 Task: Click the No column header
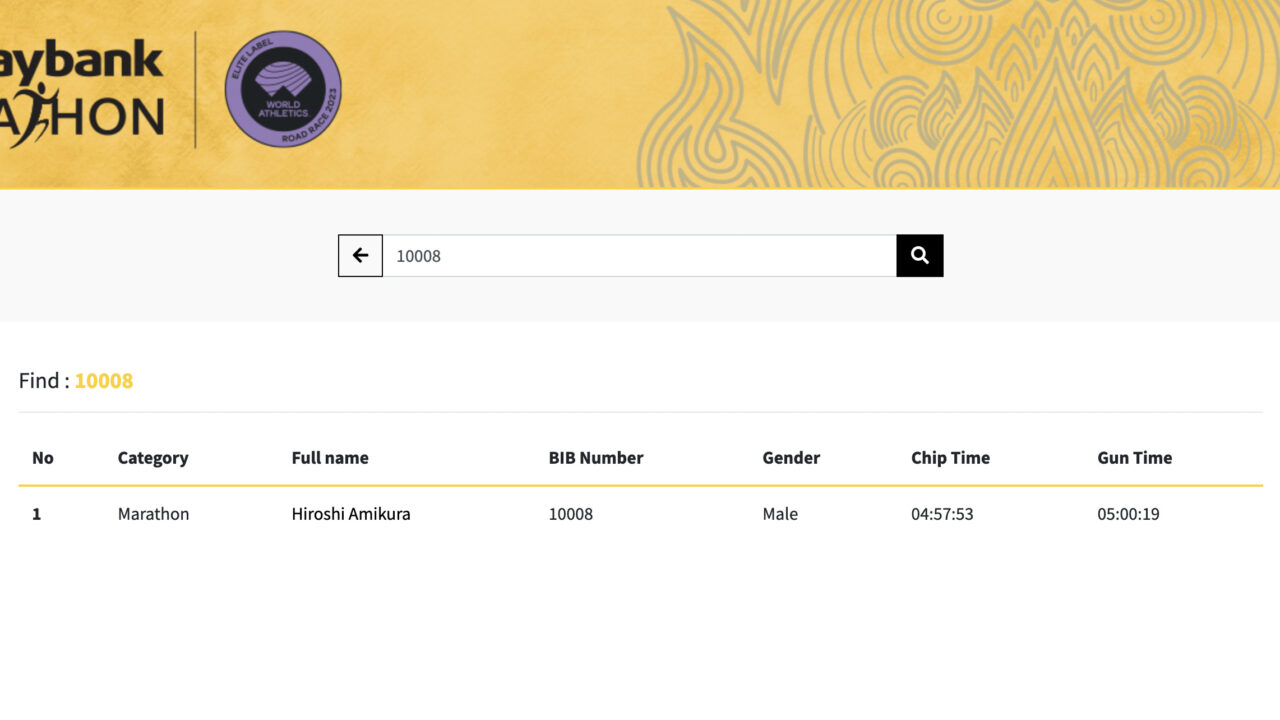[43, 458]
